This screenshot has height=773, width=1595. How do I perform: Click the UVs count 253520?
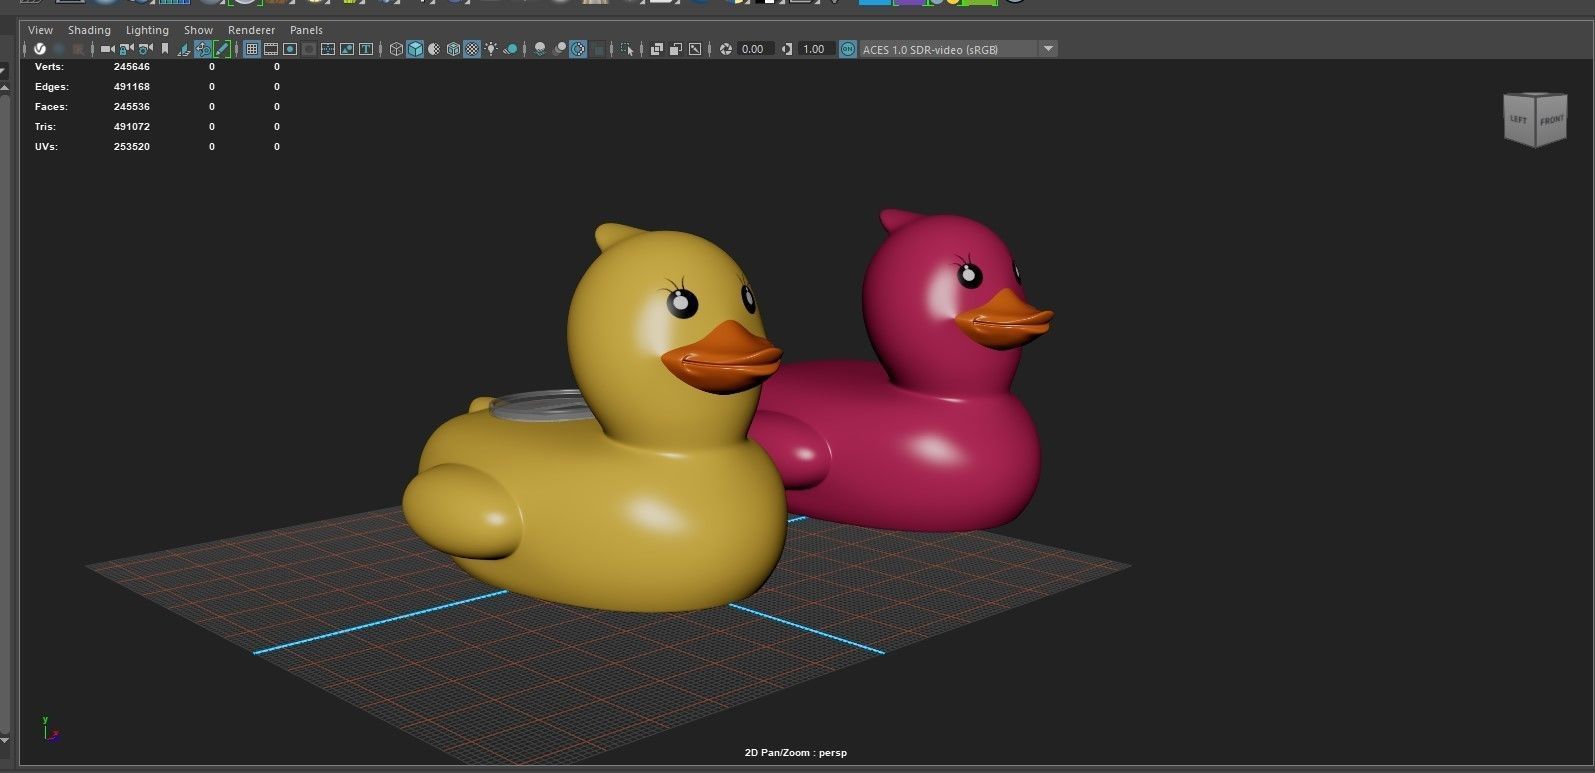point(132,147)
